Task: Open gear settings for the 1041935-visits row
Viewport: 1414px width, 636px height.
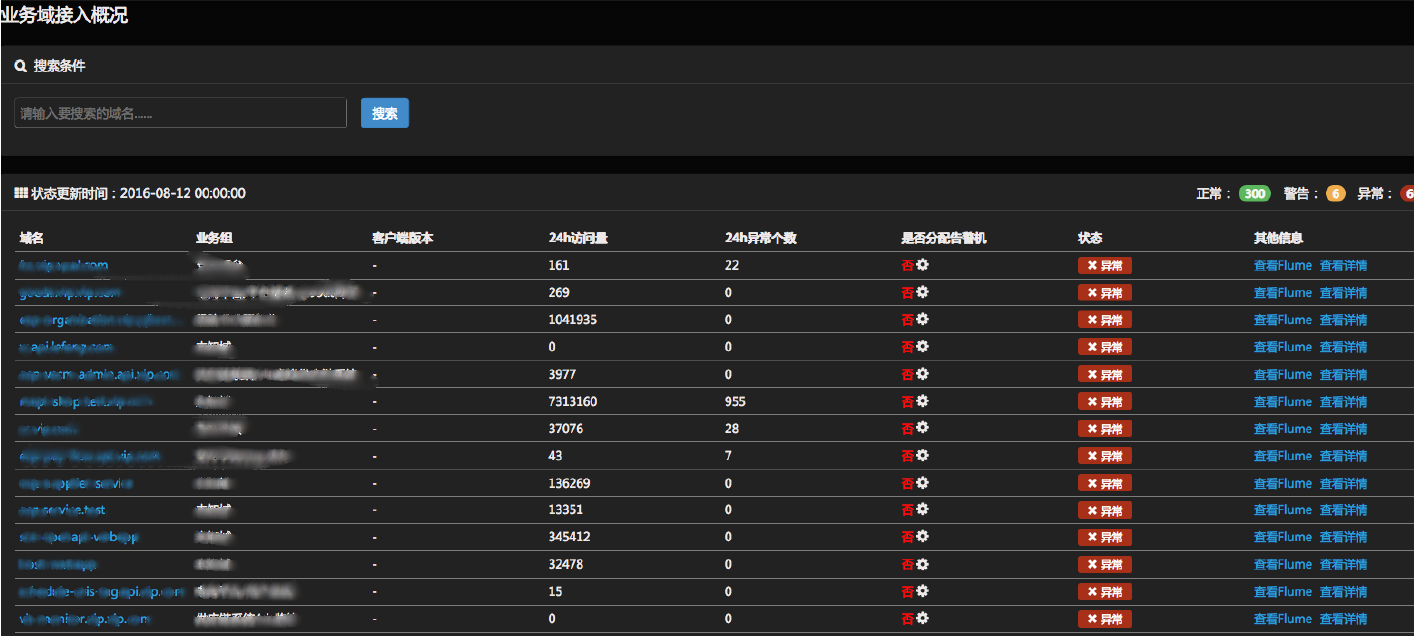Action: [x=922, y=319]
